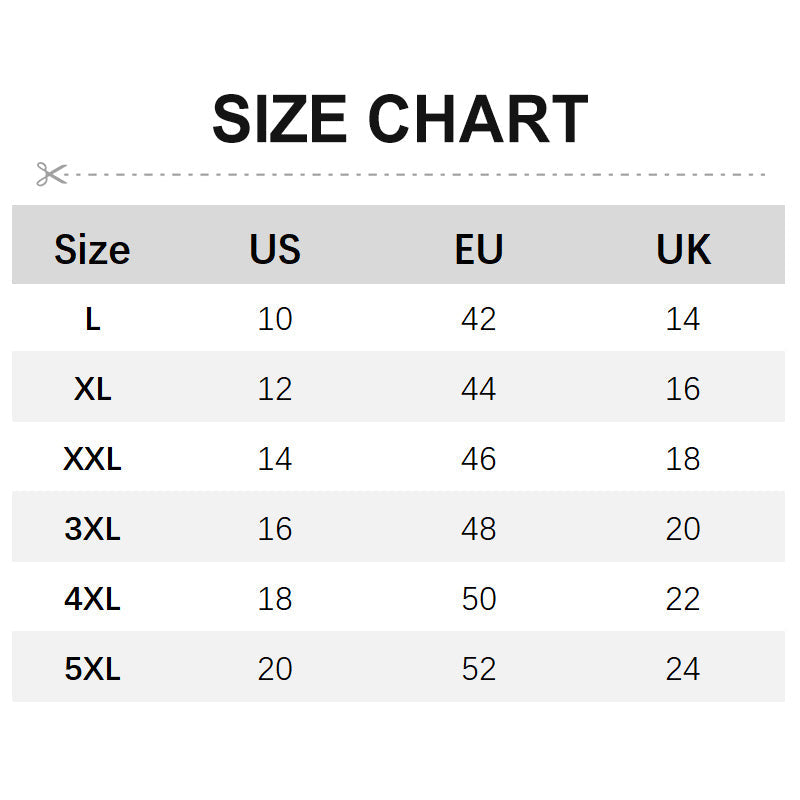Click the SIZE CHART title
This screenshot has width=800, height=800.
400,120
